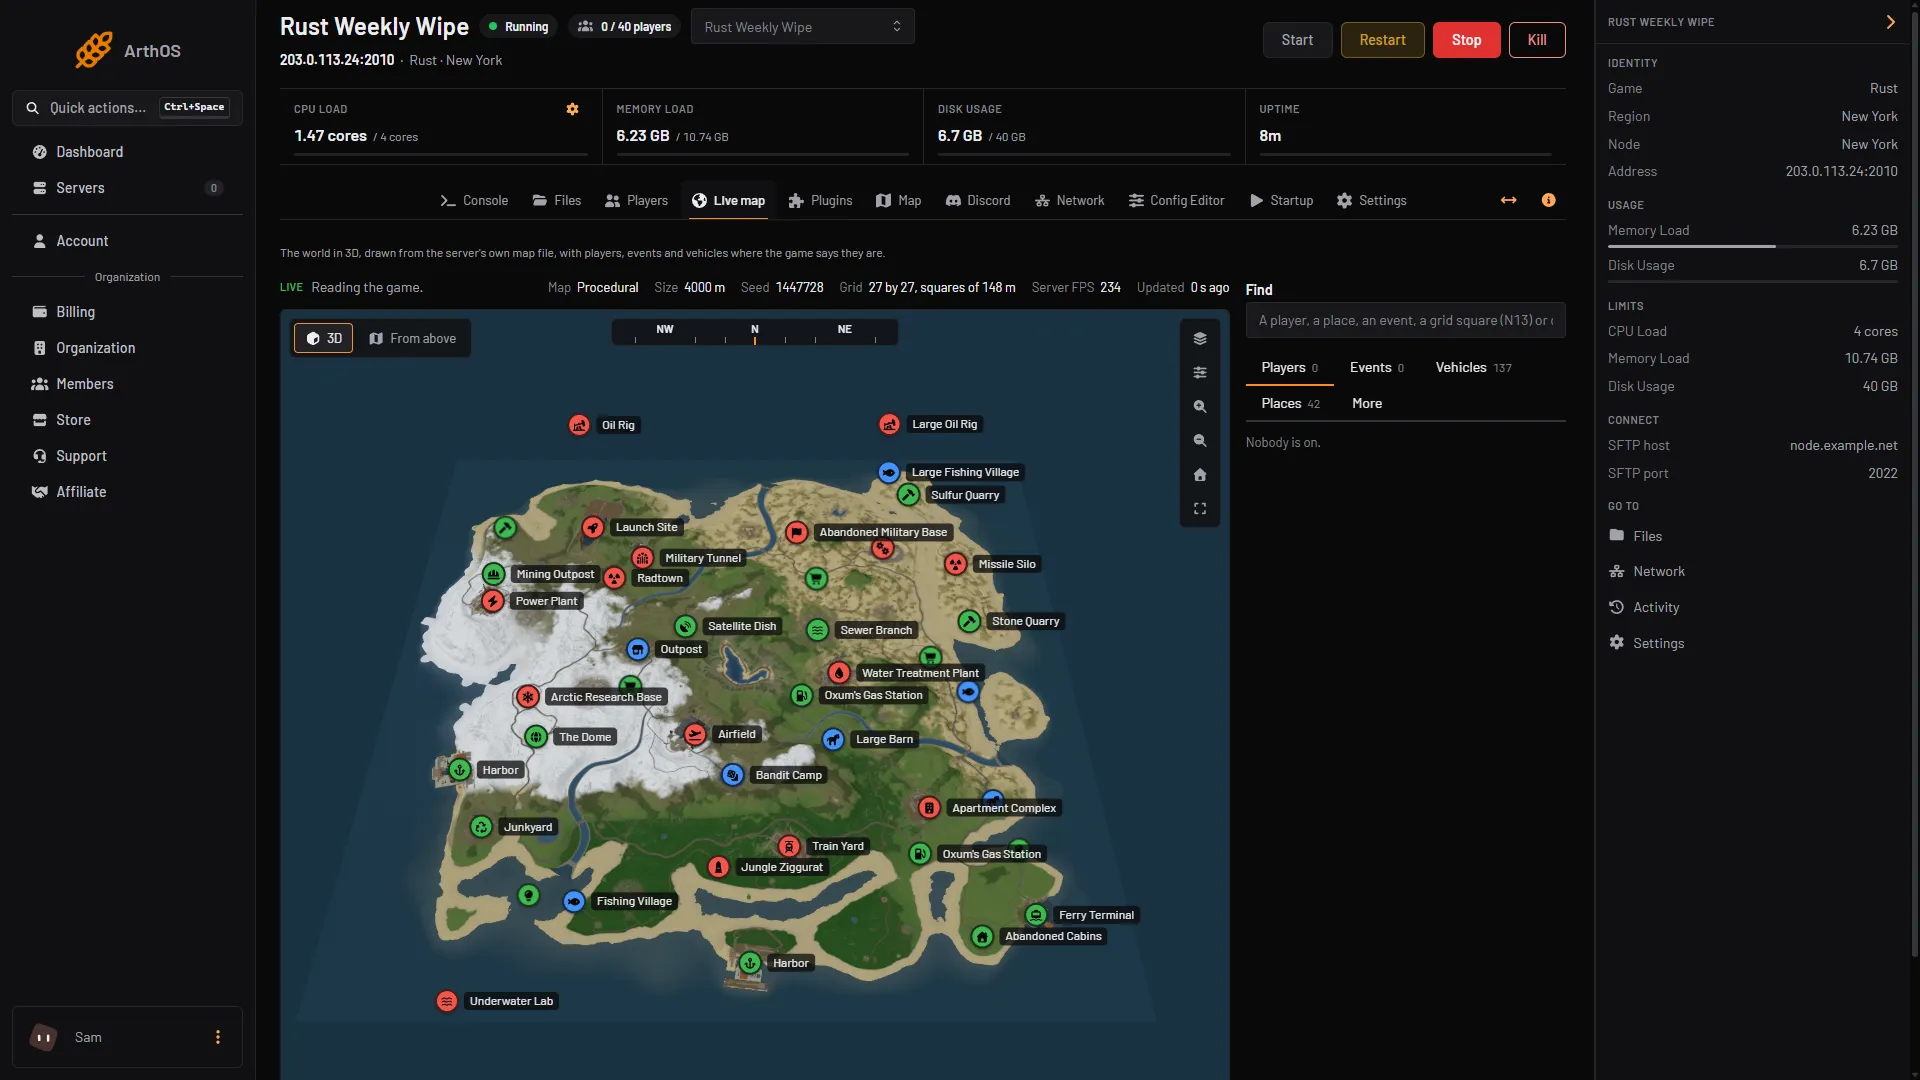Enter fullscreen map view
This screenshot has height=1080, width=1920.
(1200, 509)
